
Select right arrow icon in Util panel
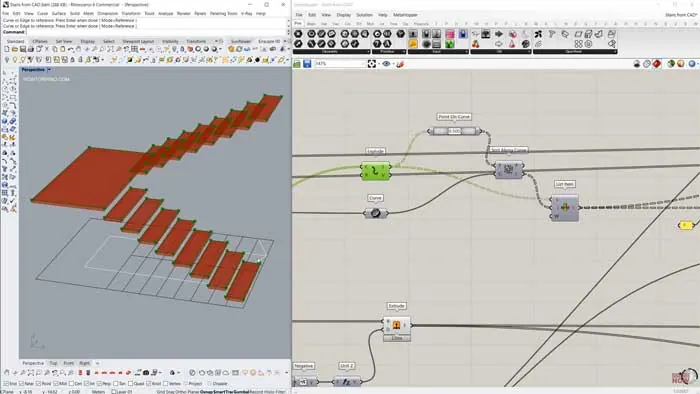click(499, 34)
